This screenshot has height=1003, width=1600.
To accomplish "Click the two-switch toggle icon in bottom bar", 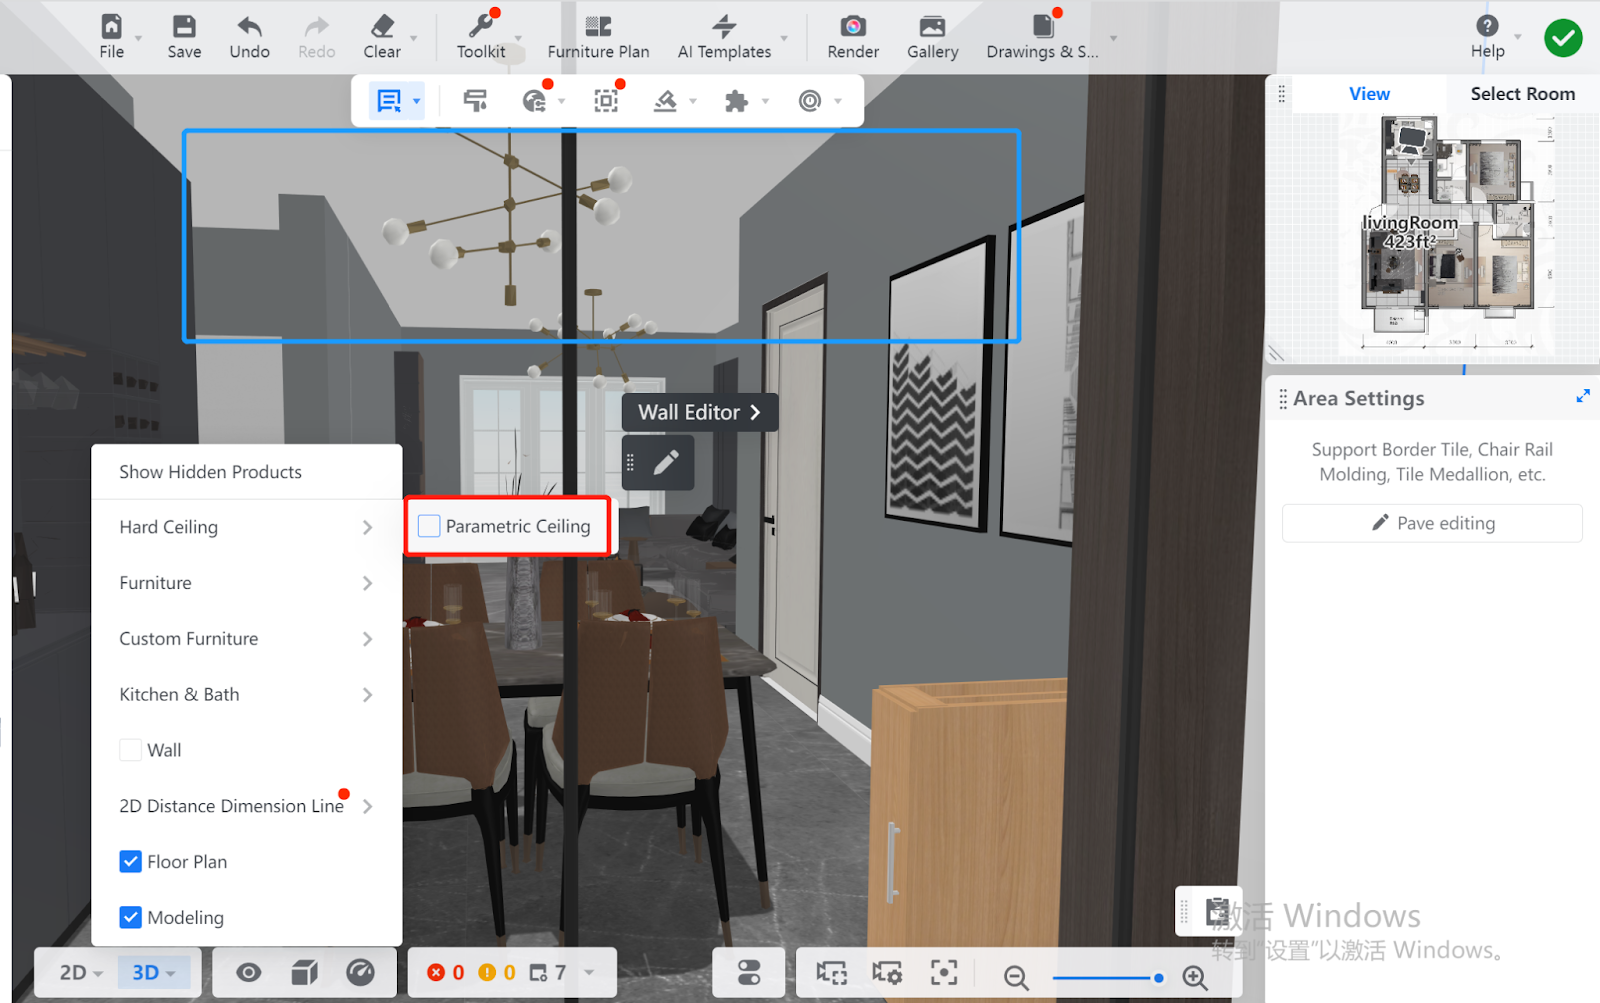I will pos(749,973).
